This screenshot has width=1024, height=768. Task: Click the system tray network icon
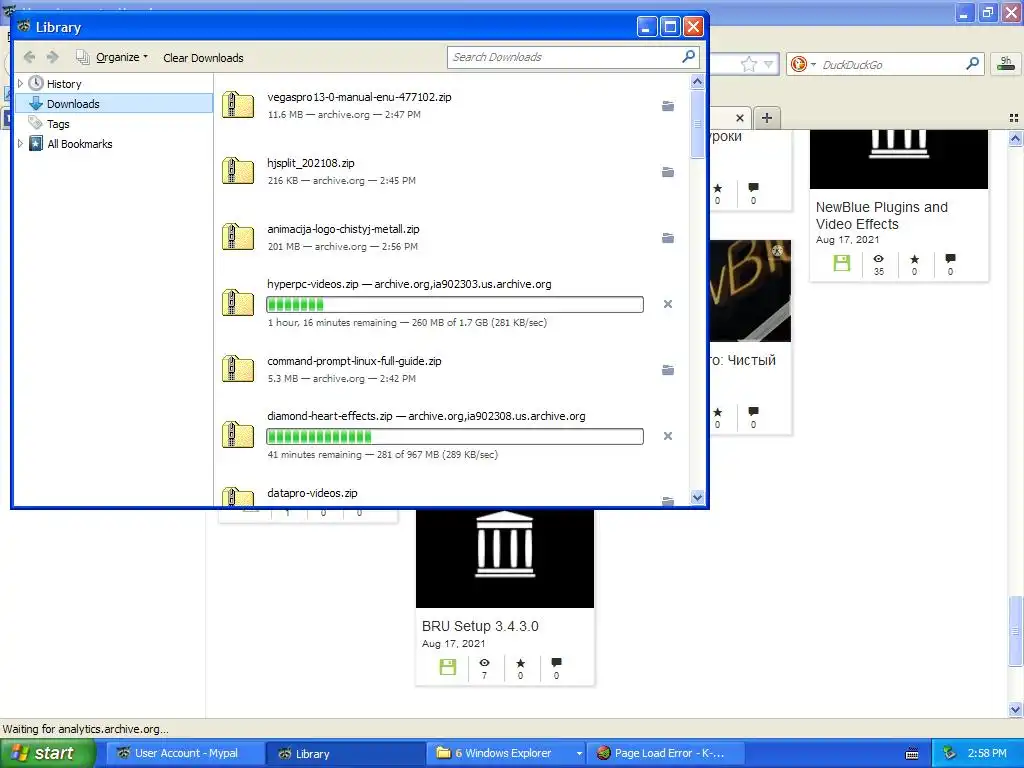(949, 753)
